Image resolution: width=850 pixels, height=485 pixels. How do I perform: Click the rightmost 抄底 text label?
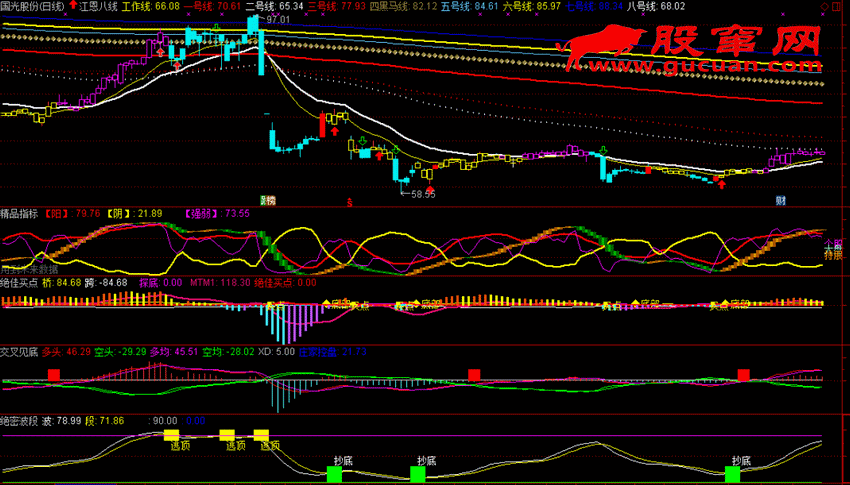[741, 461]
